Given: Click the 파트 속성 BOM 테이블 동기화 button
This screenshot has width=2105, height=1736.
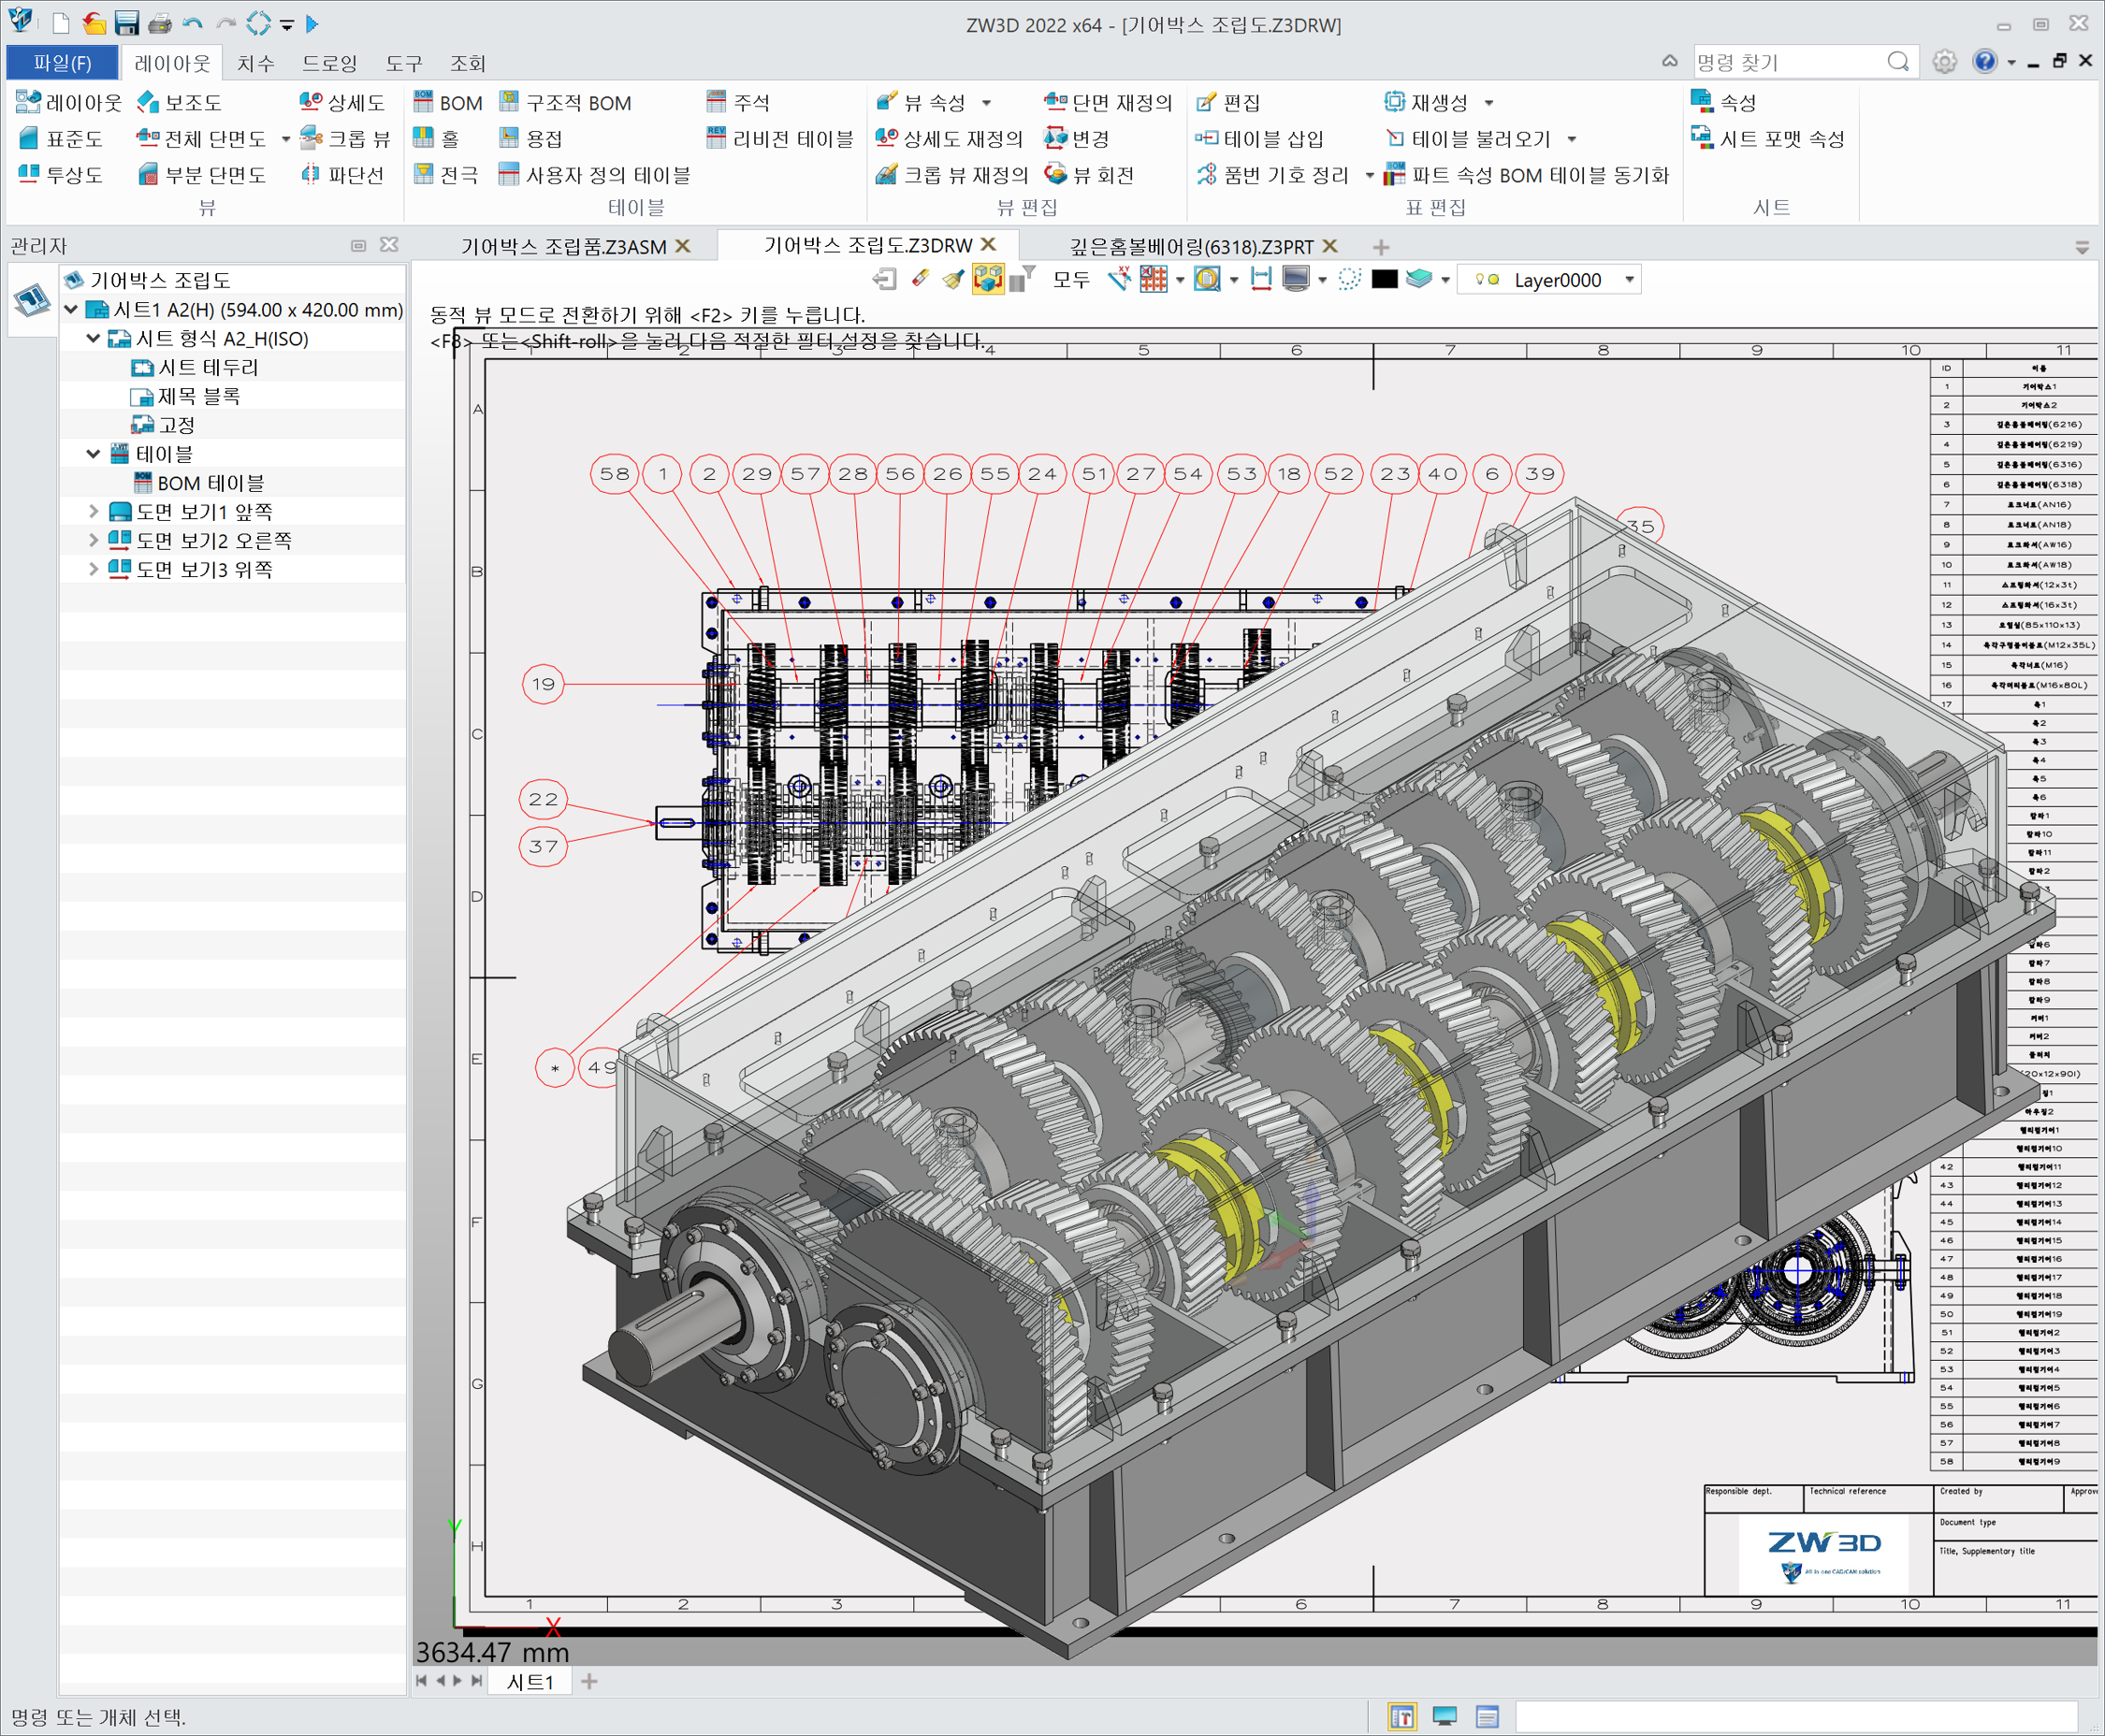Looking at the screenshot, I should [1526, 175].
